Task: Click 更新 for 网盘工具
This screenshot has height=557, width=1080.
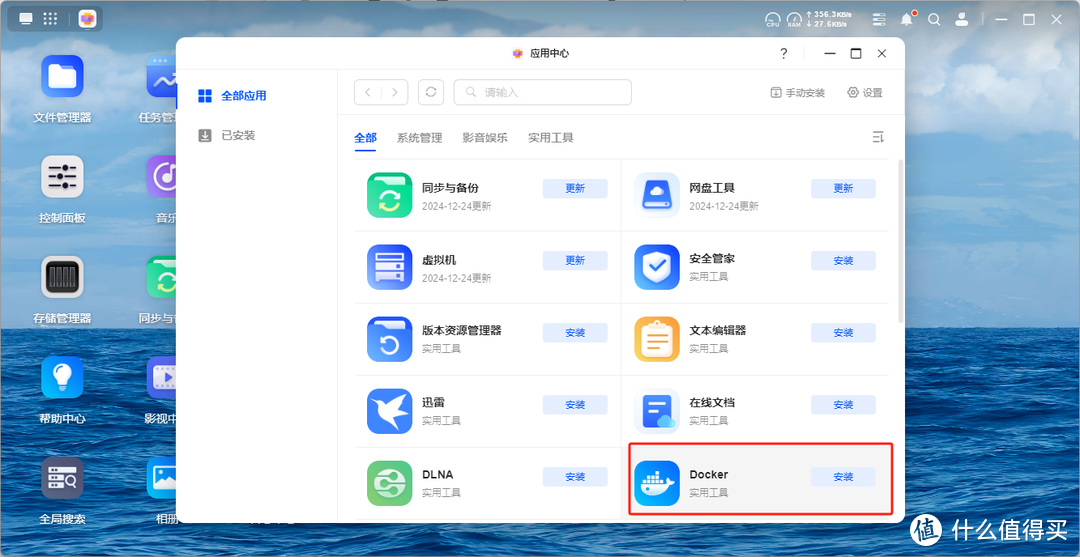Action: [843, 189]
